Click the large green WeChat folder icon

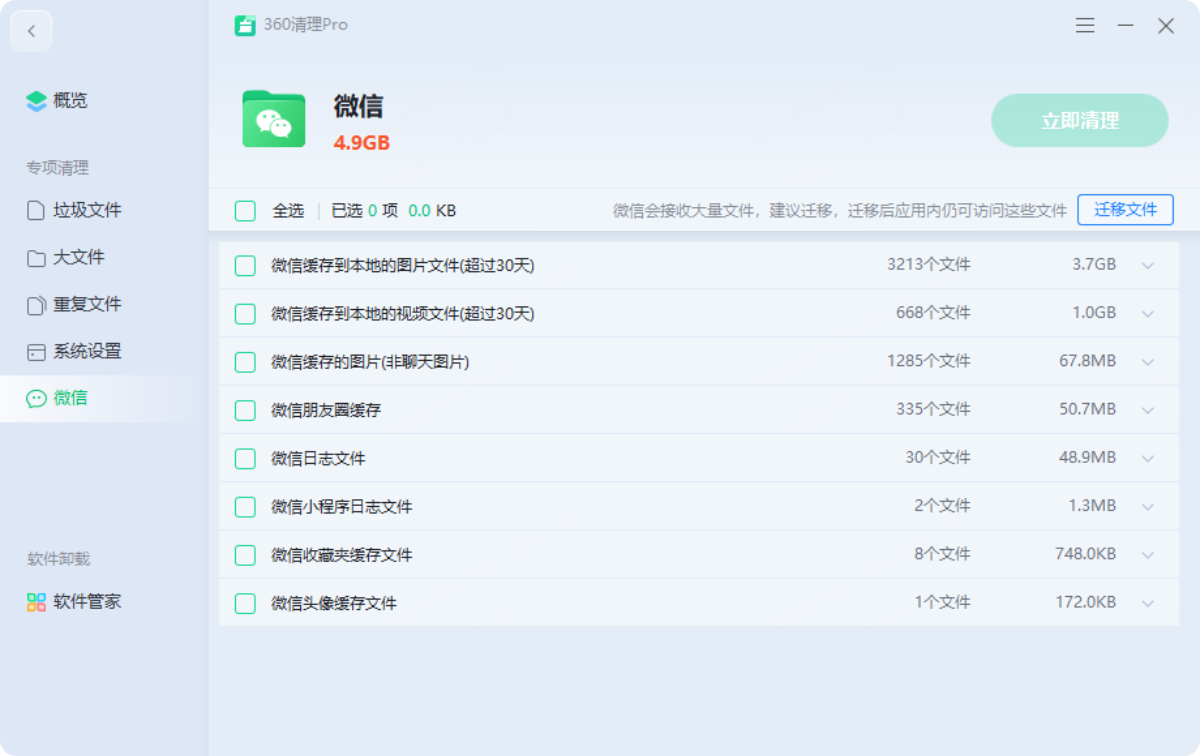(274, 119)
